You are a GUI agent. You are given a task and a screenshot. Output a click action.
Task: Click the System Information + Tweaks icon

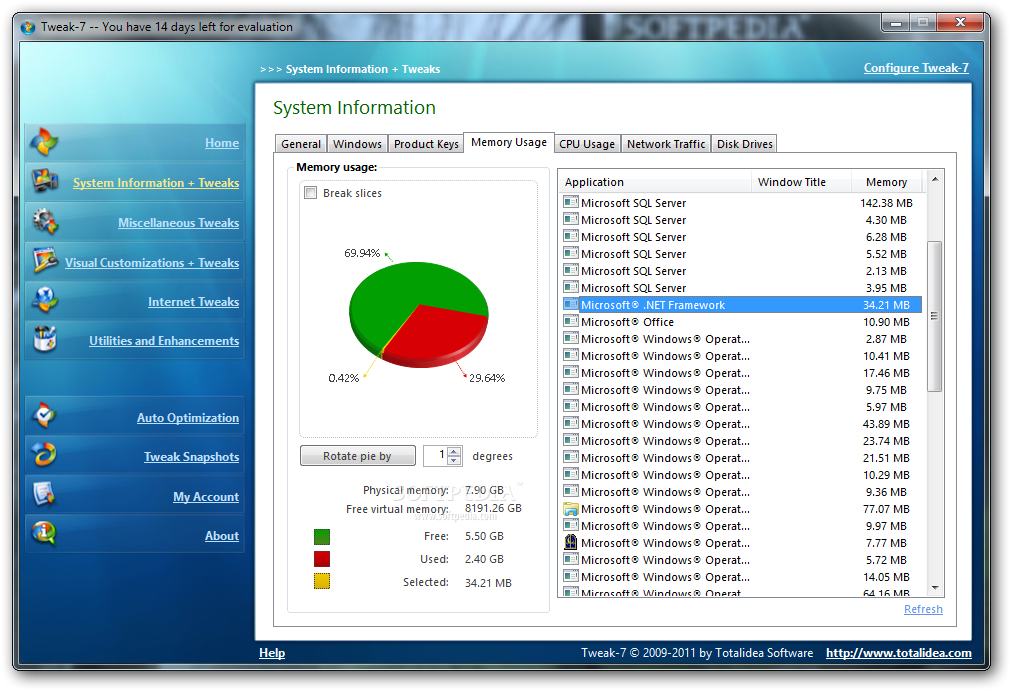click(44, 181)
